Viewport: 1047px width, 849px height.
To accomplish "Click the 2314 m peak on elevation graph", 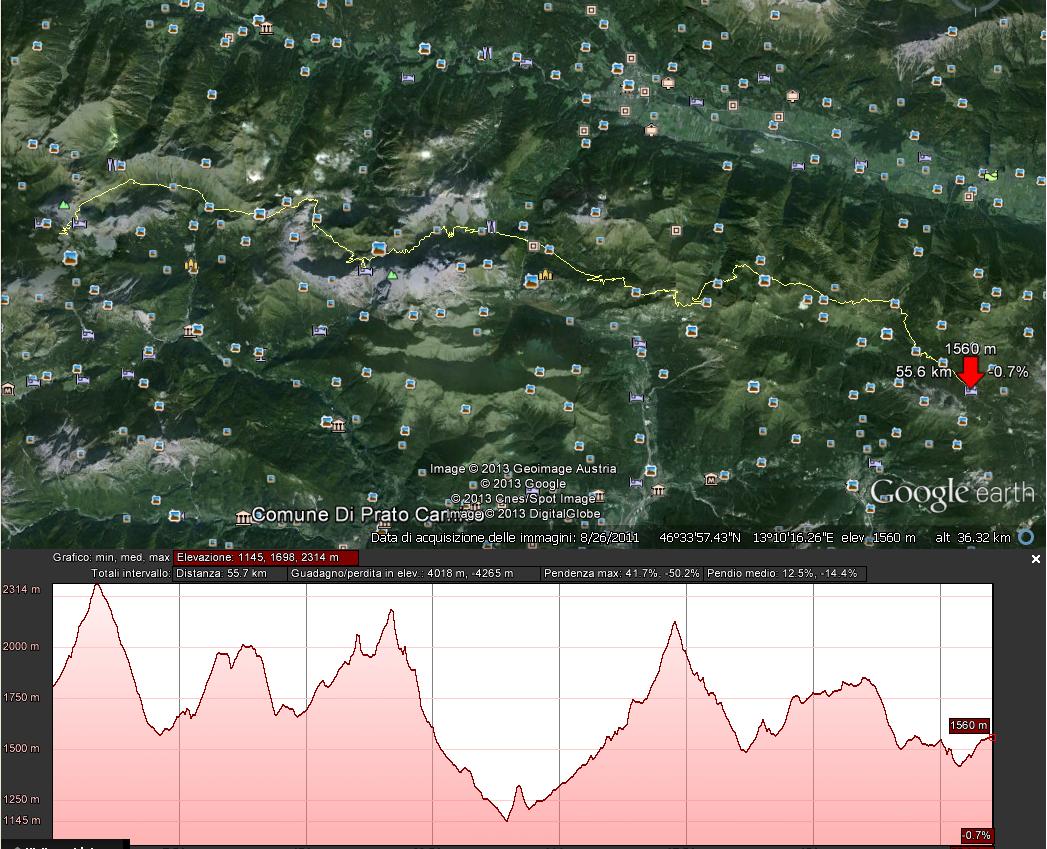I will (x=97, y=584).
